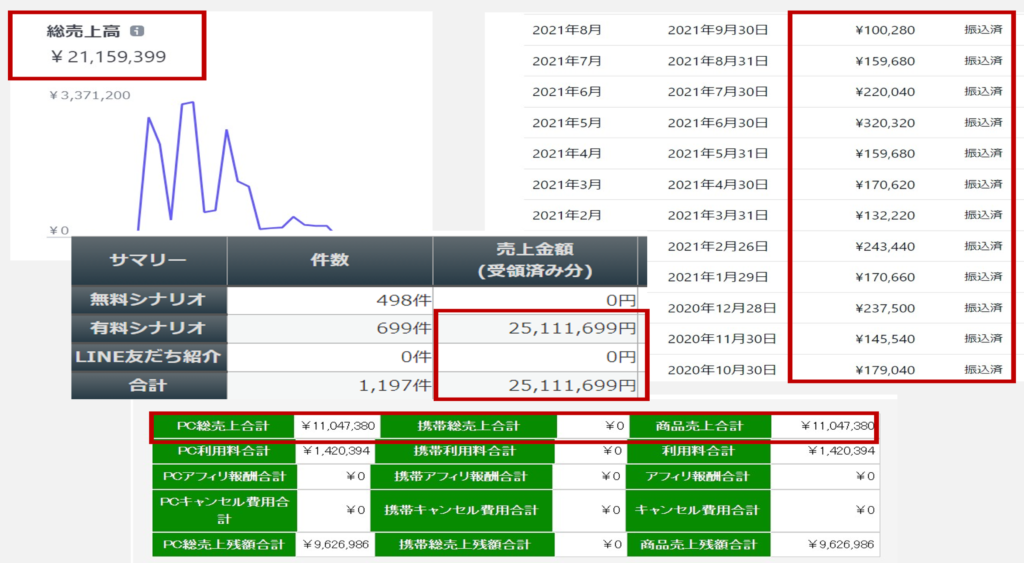Click 振込済 status for 2020年10月30日 row

(982, 370)
